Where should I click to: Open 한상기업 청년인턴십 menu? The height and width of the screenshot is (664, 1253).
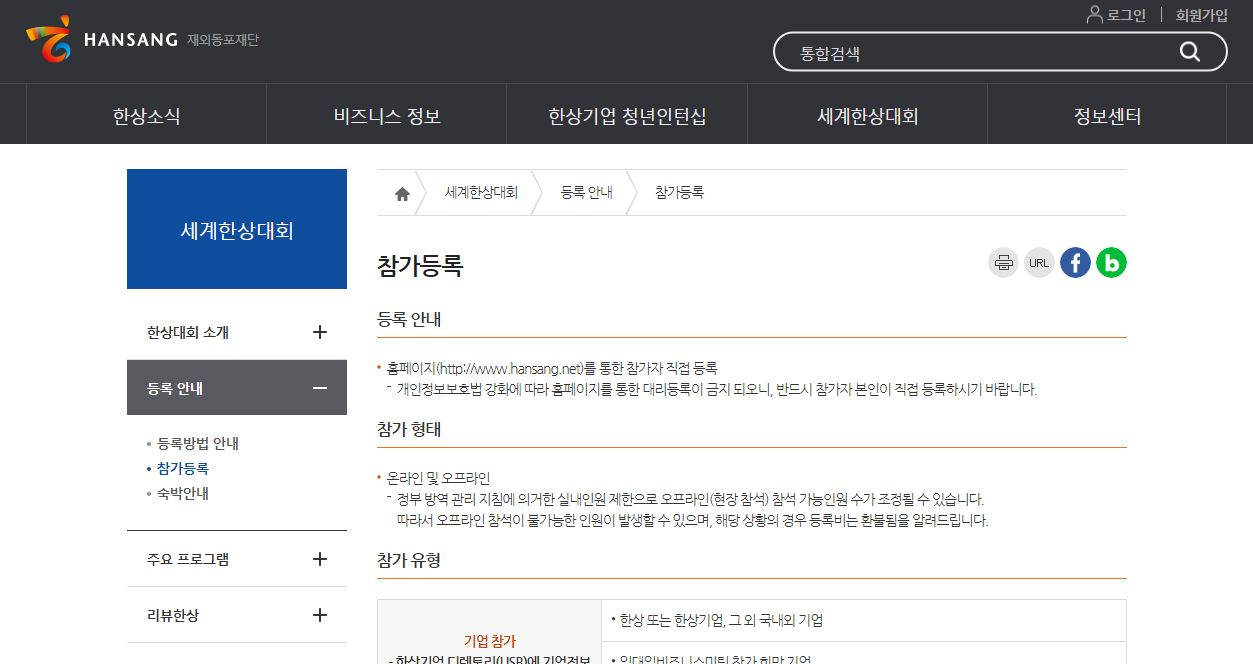click(627, 115)
